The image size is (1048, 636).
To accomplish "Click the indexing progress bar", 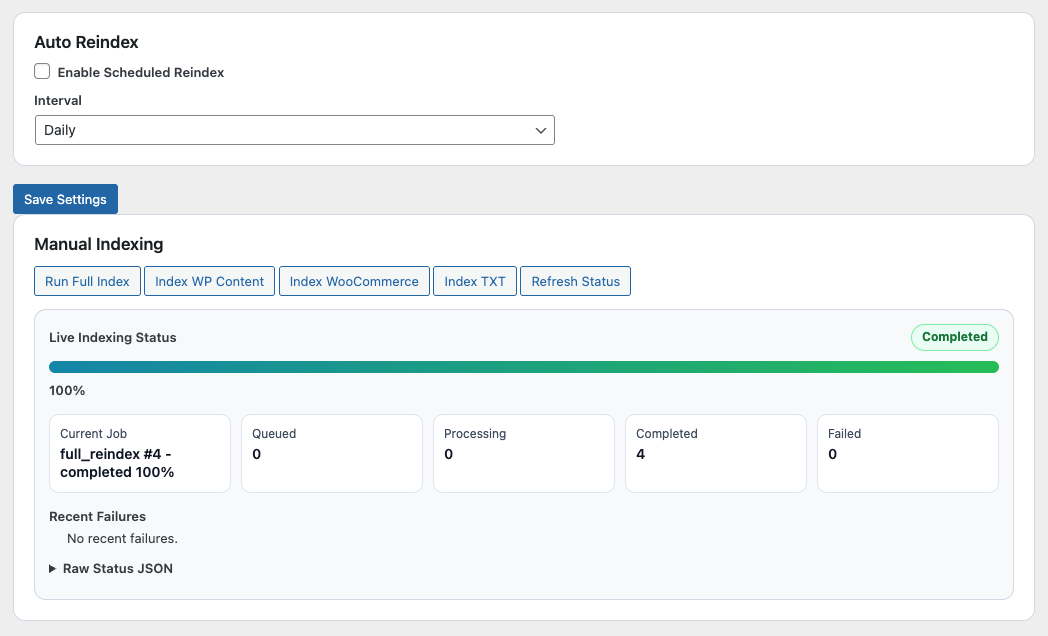I will [x=524, y=367].
